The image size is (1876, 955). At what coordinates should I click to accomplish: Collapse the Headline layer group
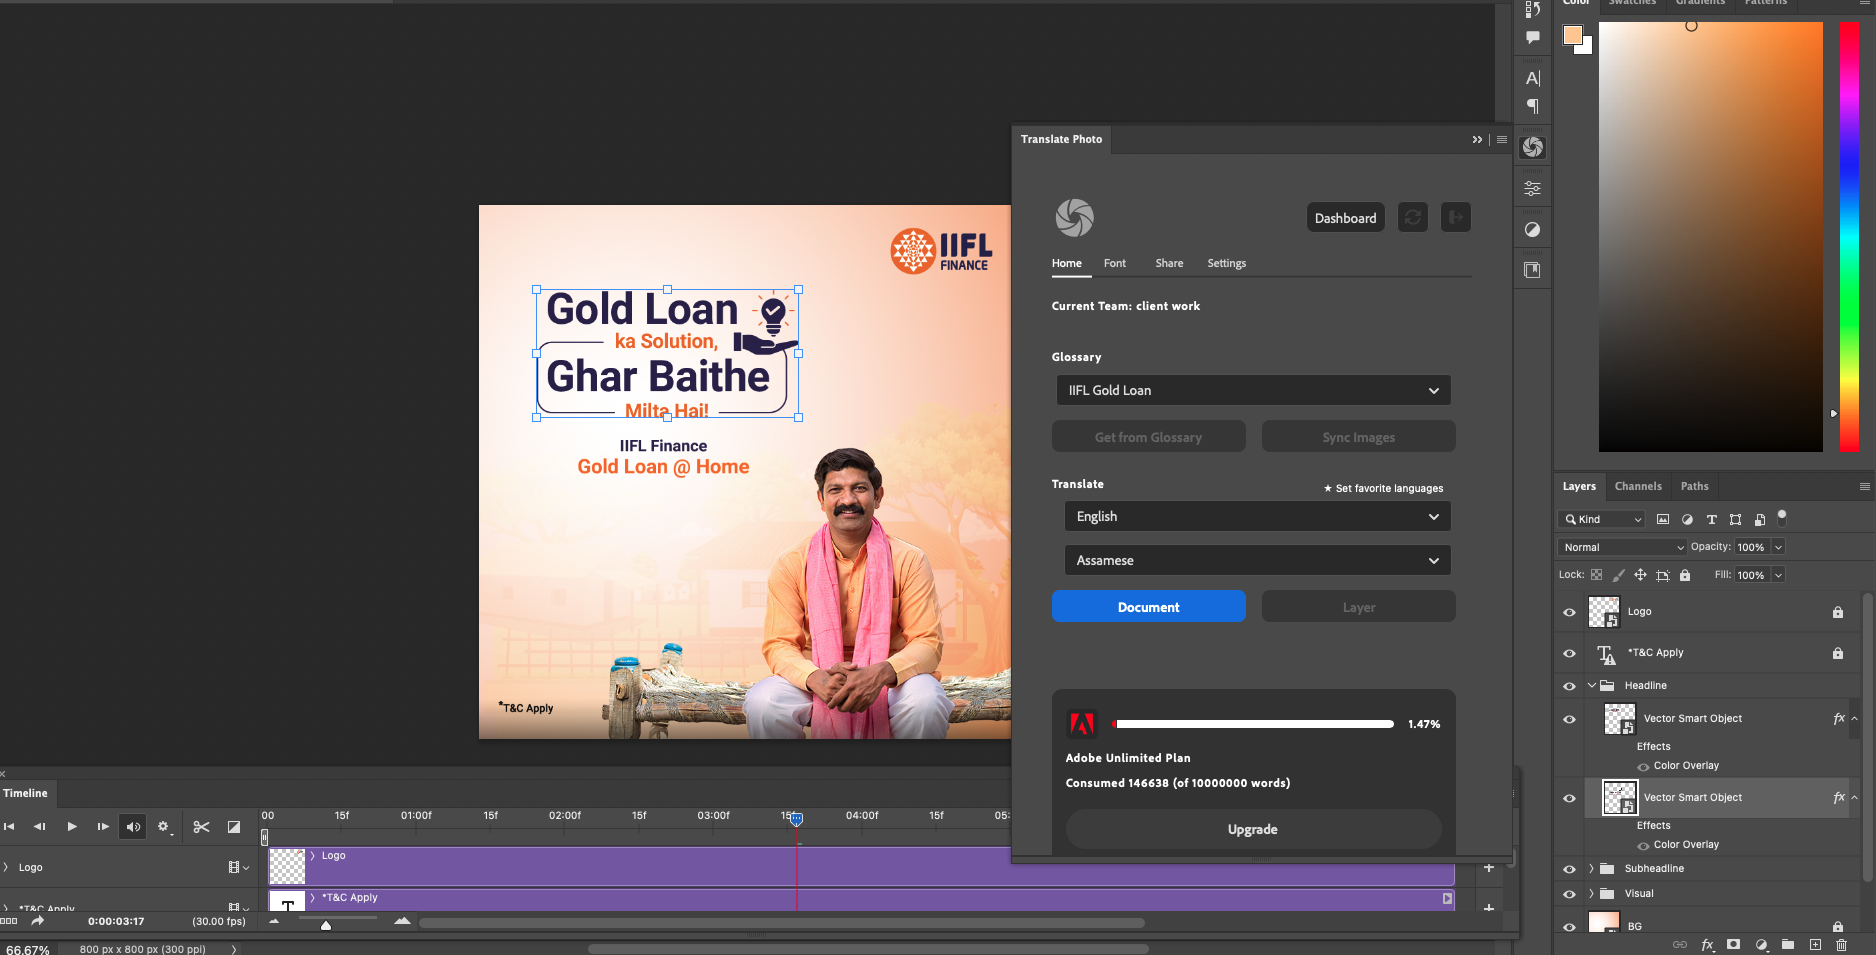(x=1592, y=686)
